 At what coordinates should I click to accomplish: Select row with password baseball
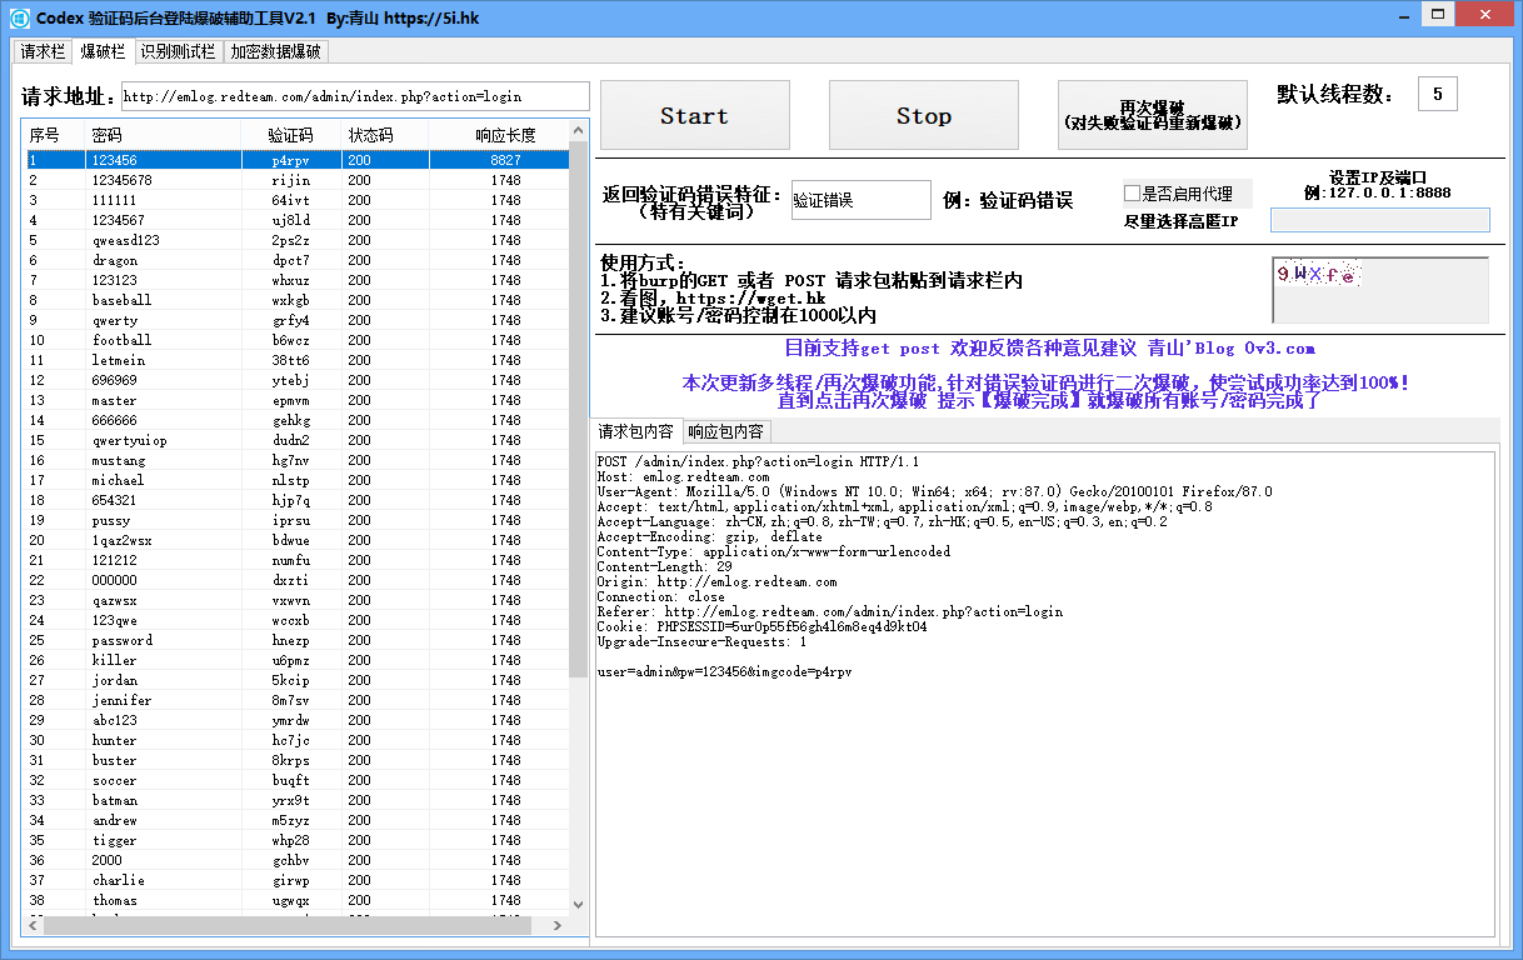pos(297,300)
